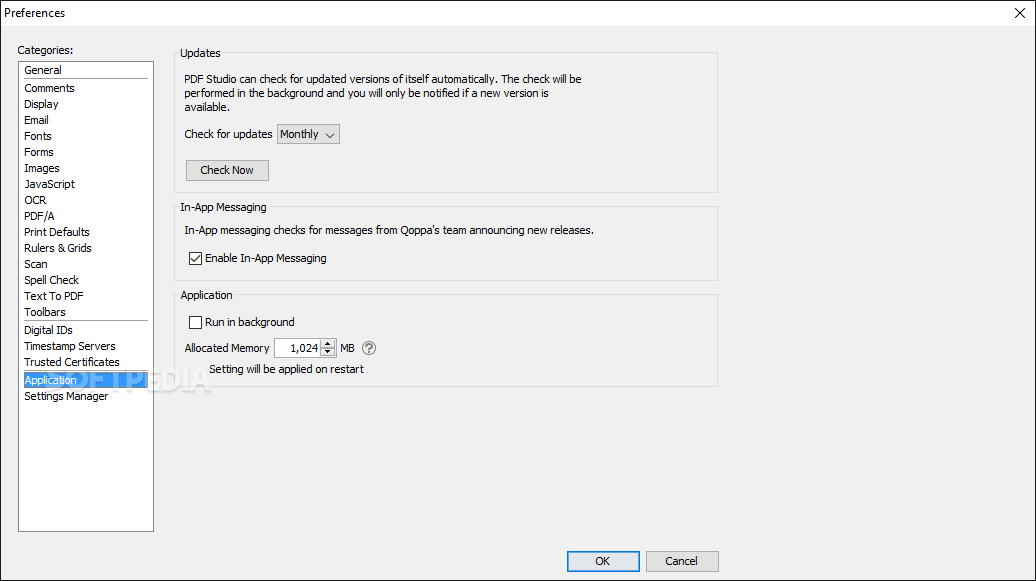Select the General category
The width and height of the screenshot is (1036, 581).
(43, 70)
